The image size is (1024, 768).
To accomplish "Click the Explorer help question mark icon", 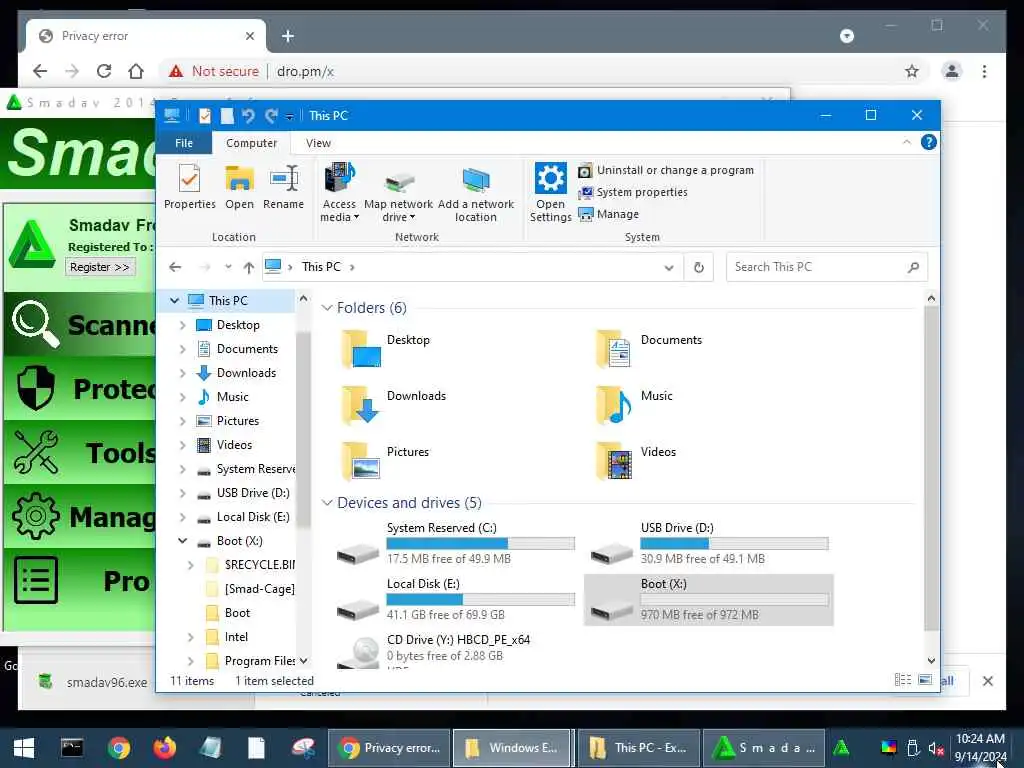I will click(x=928, y=142).
